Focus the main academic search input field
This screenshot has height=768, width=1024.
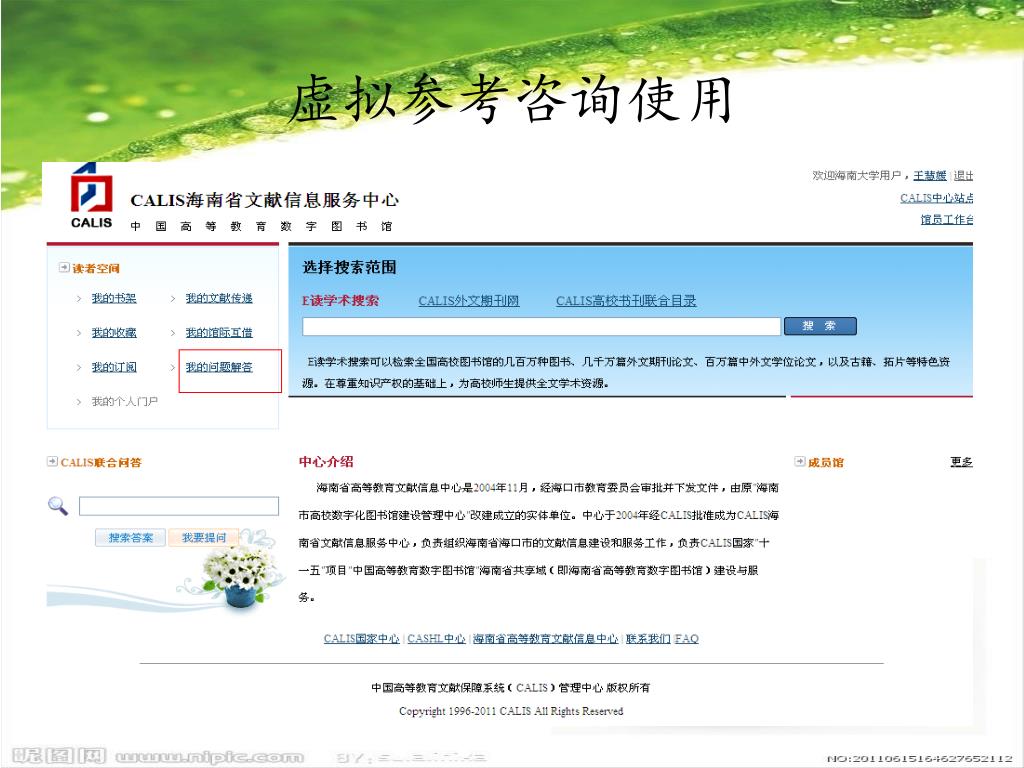[541, 326]
